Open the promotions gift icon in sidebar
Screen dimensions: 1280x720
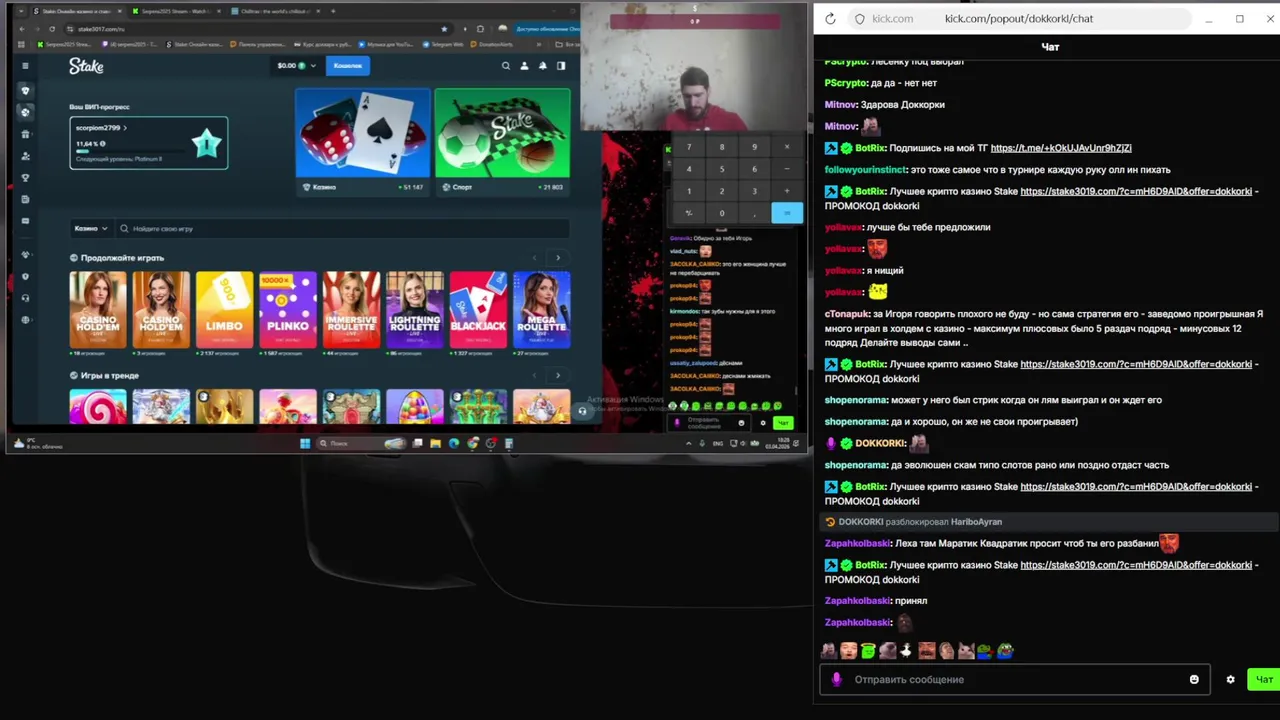[x=25, y=134]
